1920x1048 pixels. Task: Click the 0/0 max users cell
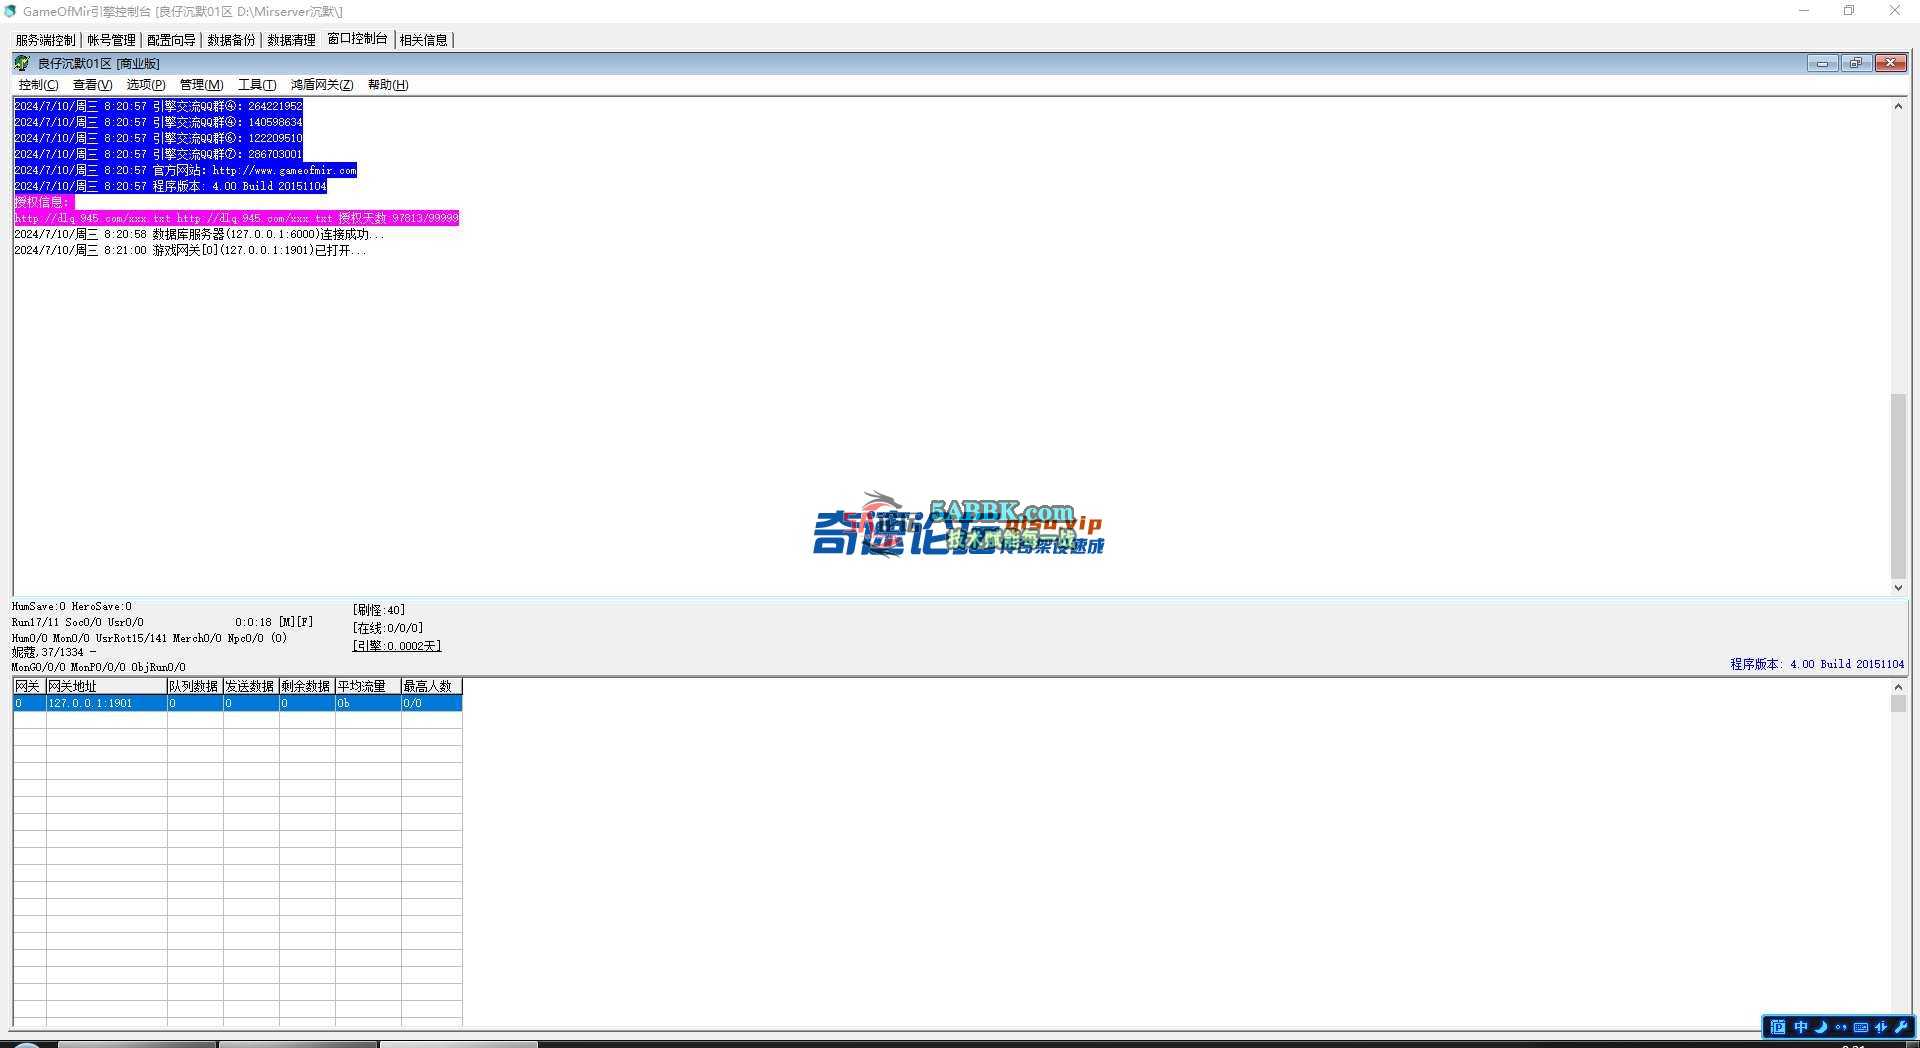pyautogui.click(x=431, y=703)
